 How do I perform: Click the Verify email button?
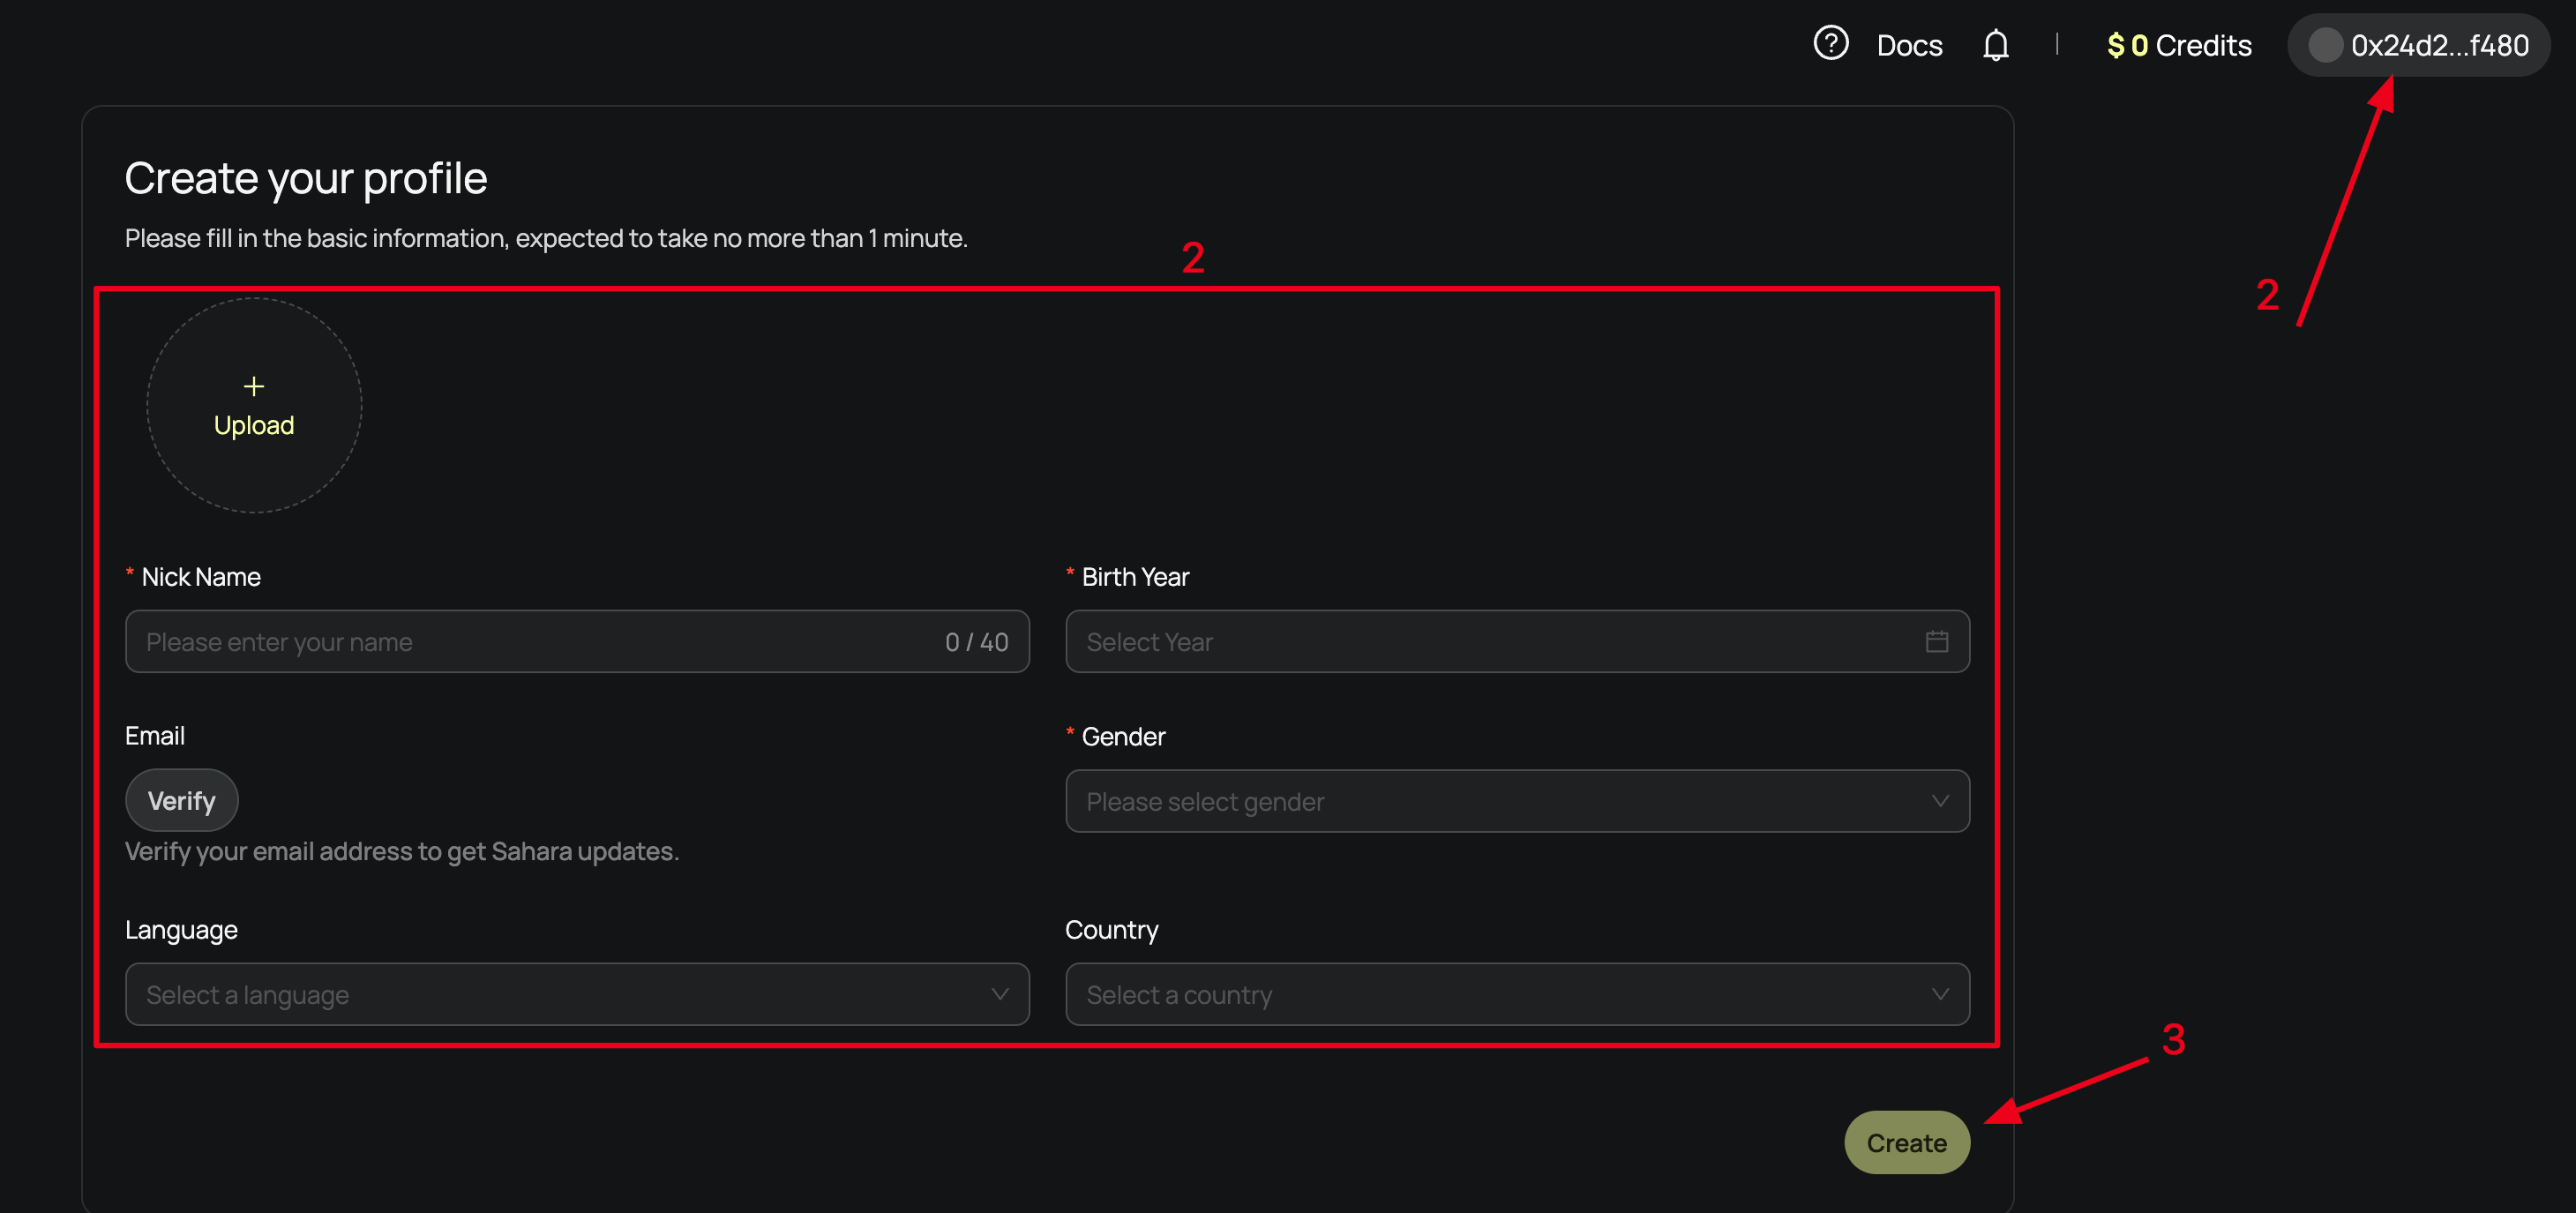[x=181, y=800]
